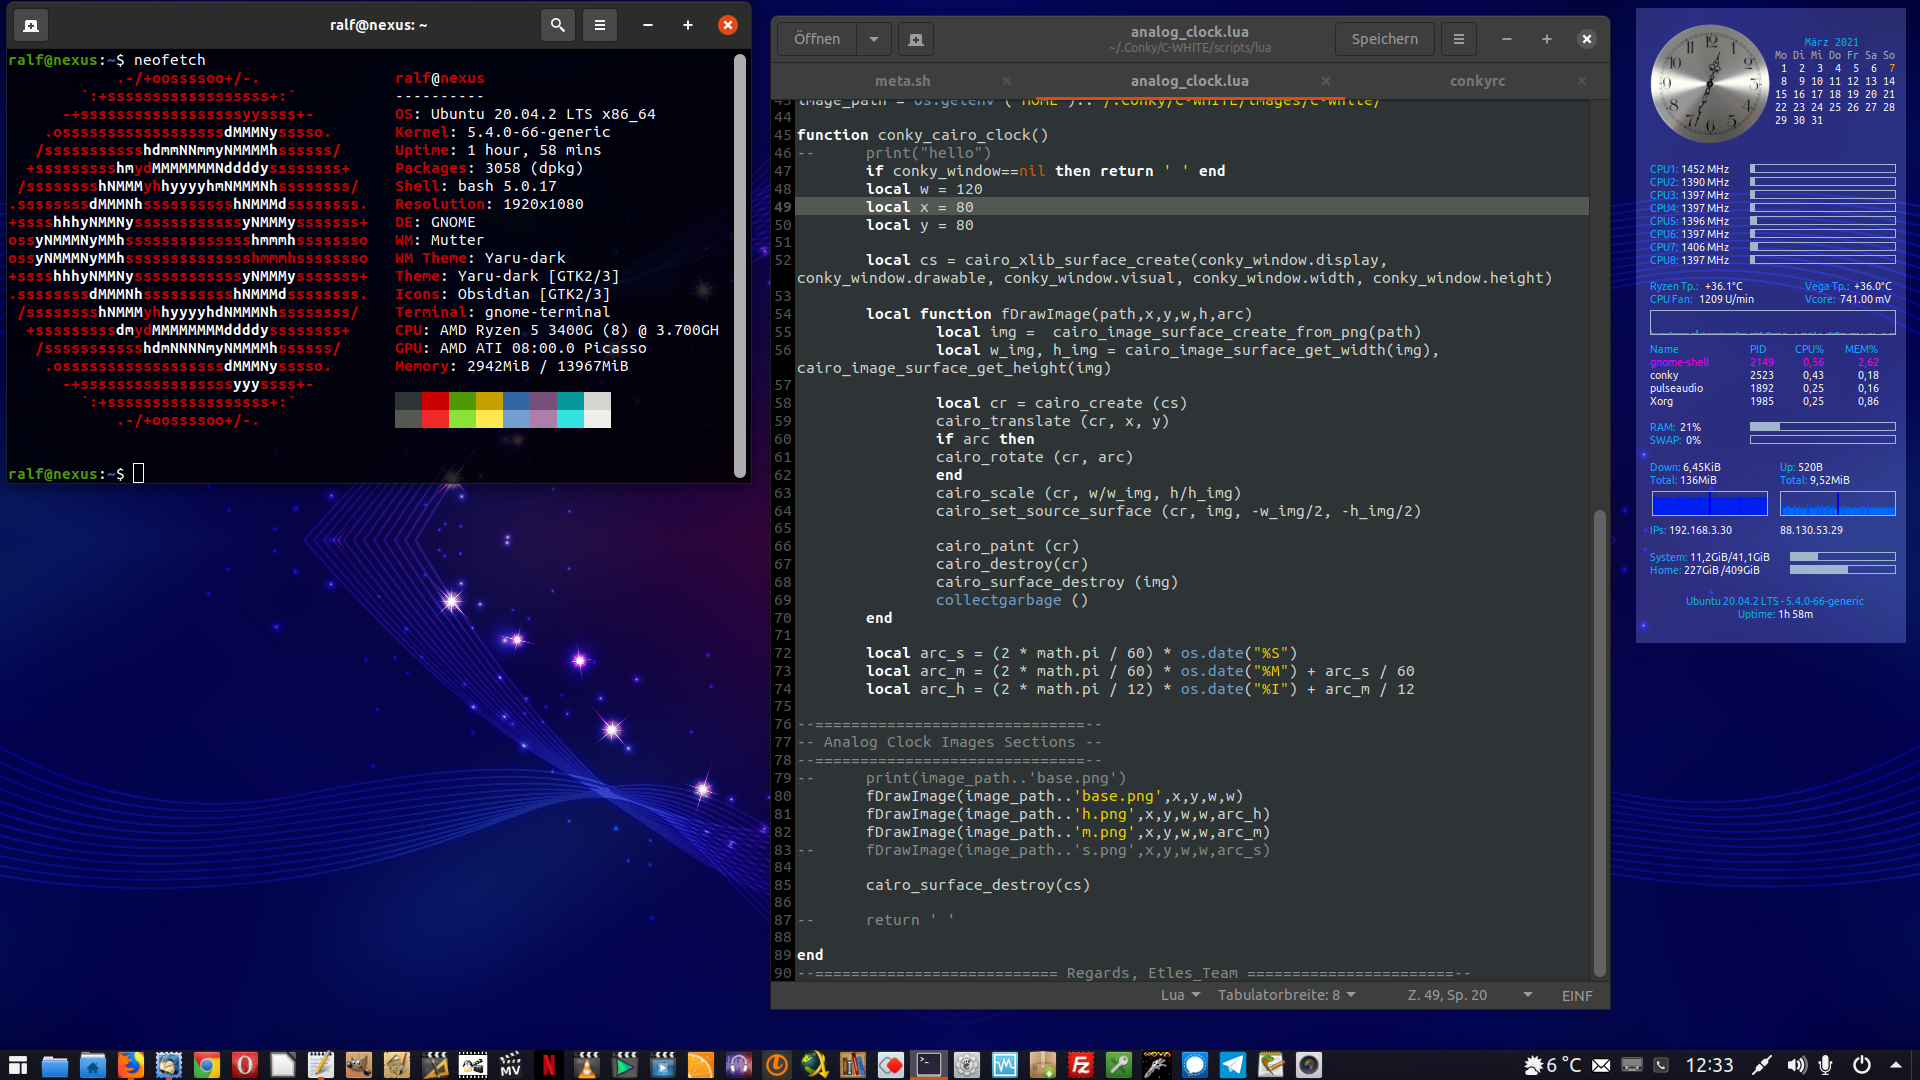This screenshot has height=1080, width=1920.
Task: Click the Öffnen button
Action: (x=816, y=39)
